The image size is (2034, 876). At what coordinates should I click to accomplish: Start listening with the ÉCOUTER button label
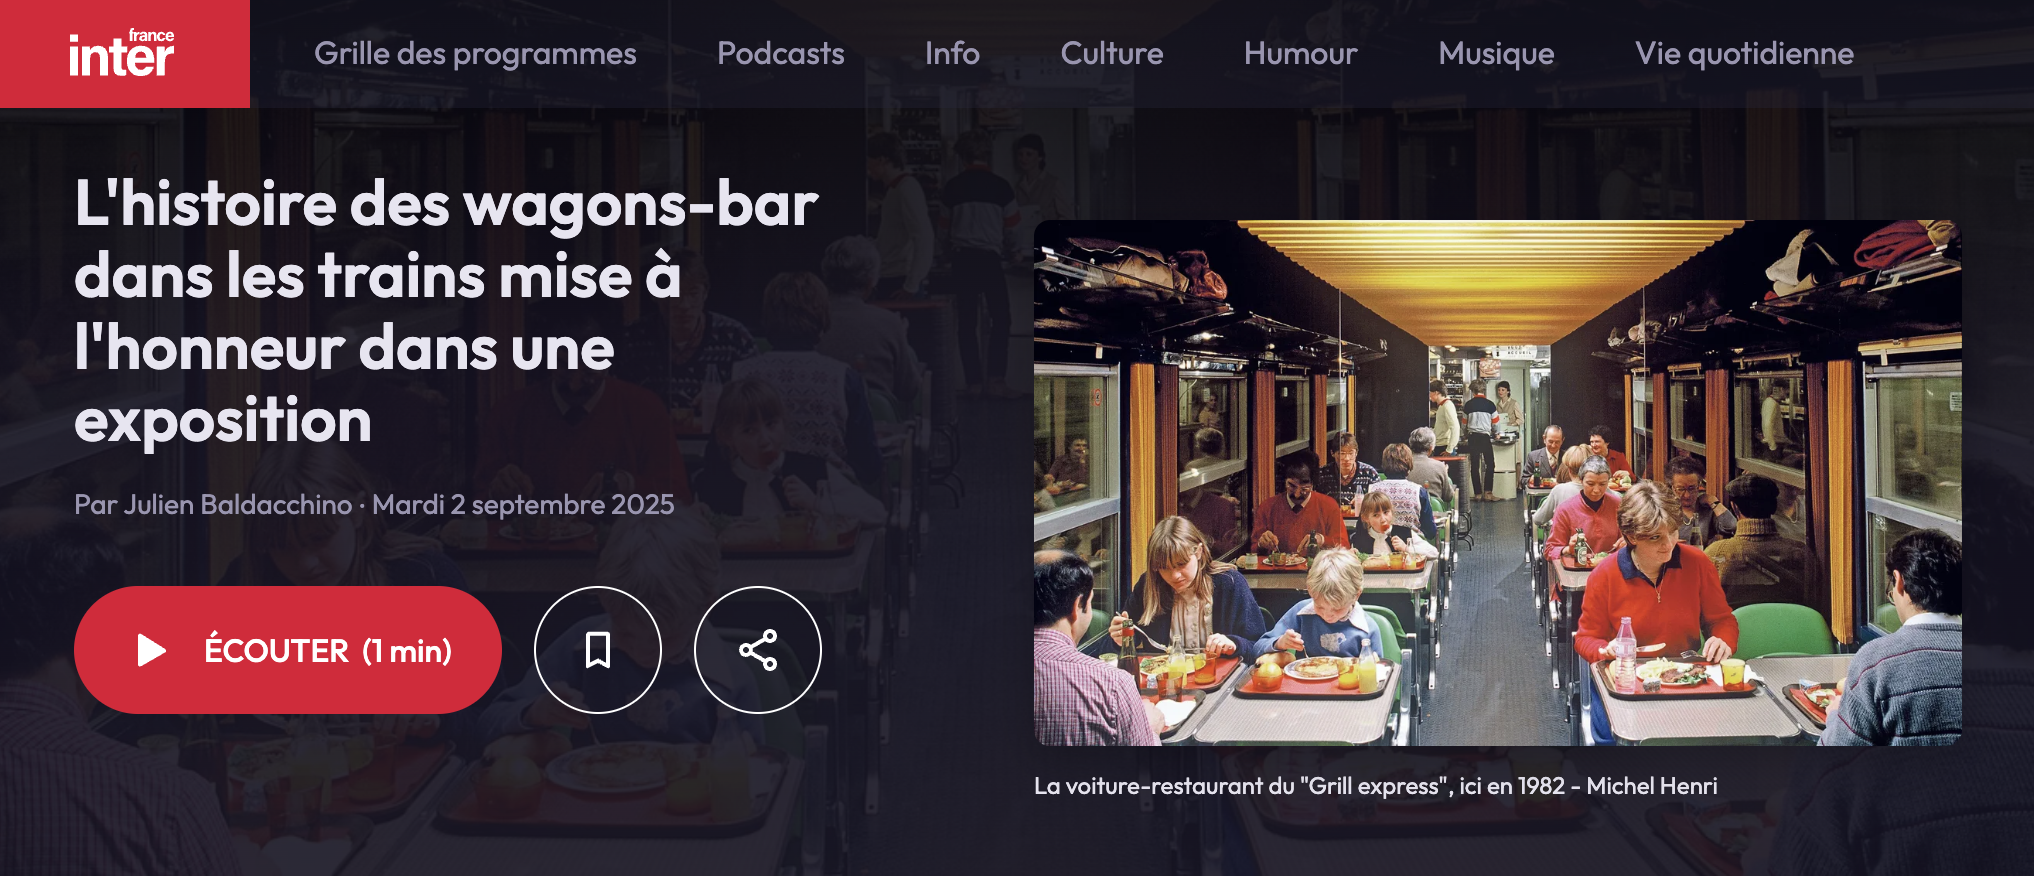(x=277, y=651)
